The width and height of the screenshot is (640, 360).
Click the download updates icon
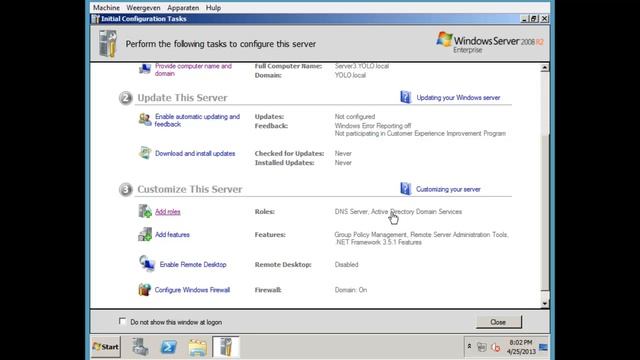click(x=144, y=153)
